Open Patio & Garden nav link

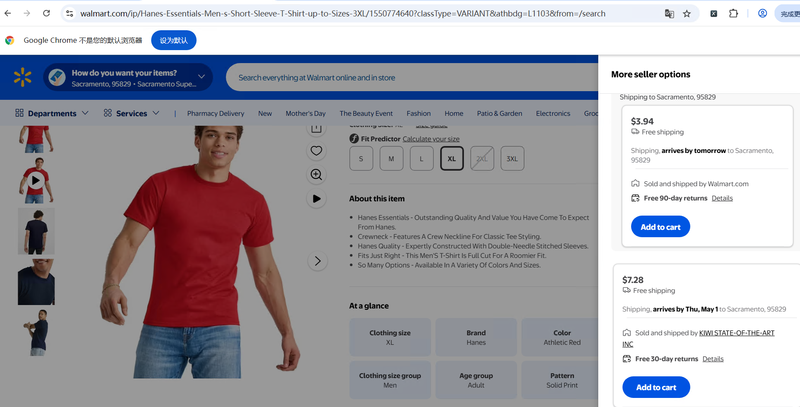click(x=499, y=113)
